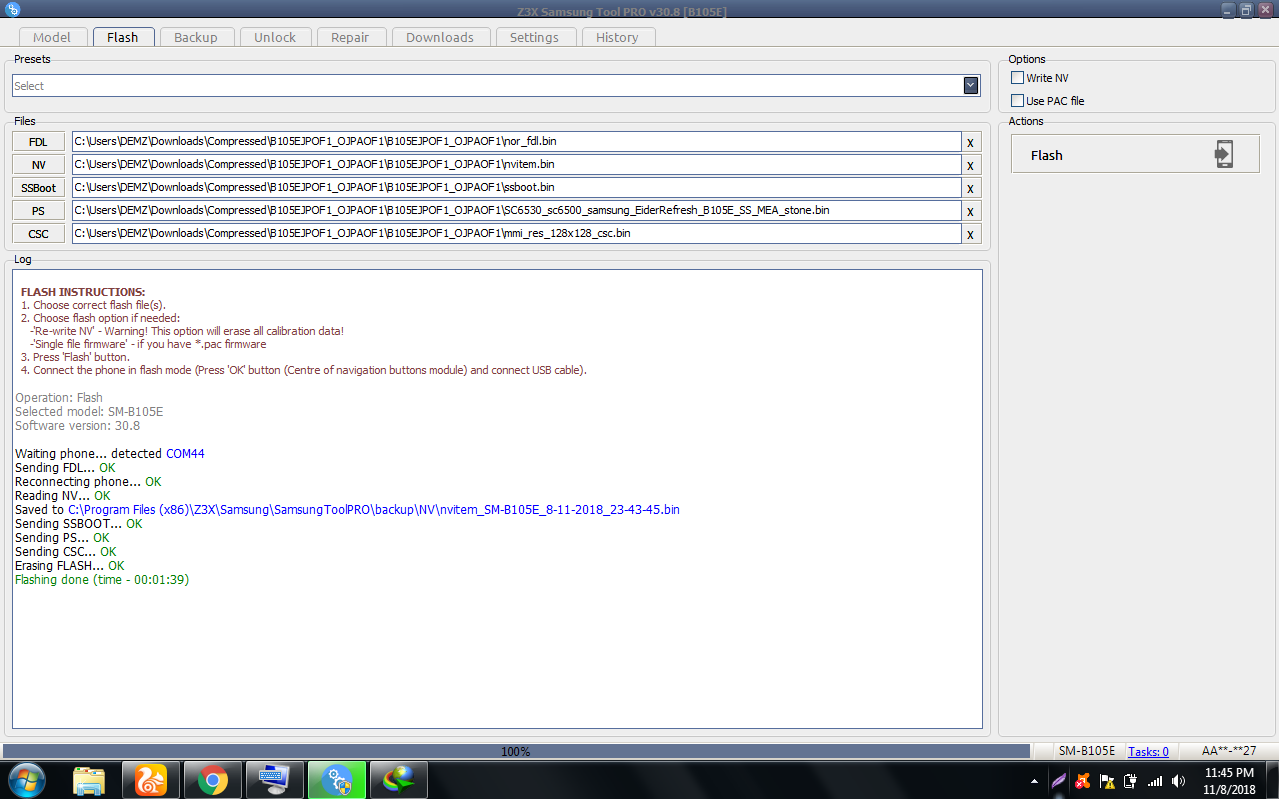This screenshot has width=1279, height=799.
Task: Open the computer monitor taskbar app
Action: coord(275,780)
